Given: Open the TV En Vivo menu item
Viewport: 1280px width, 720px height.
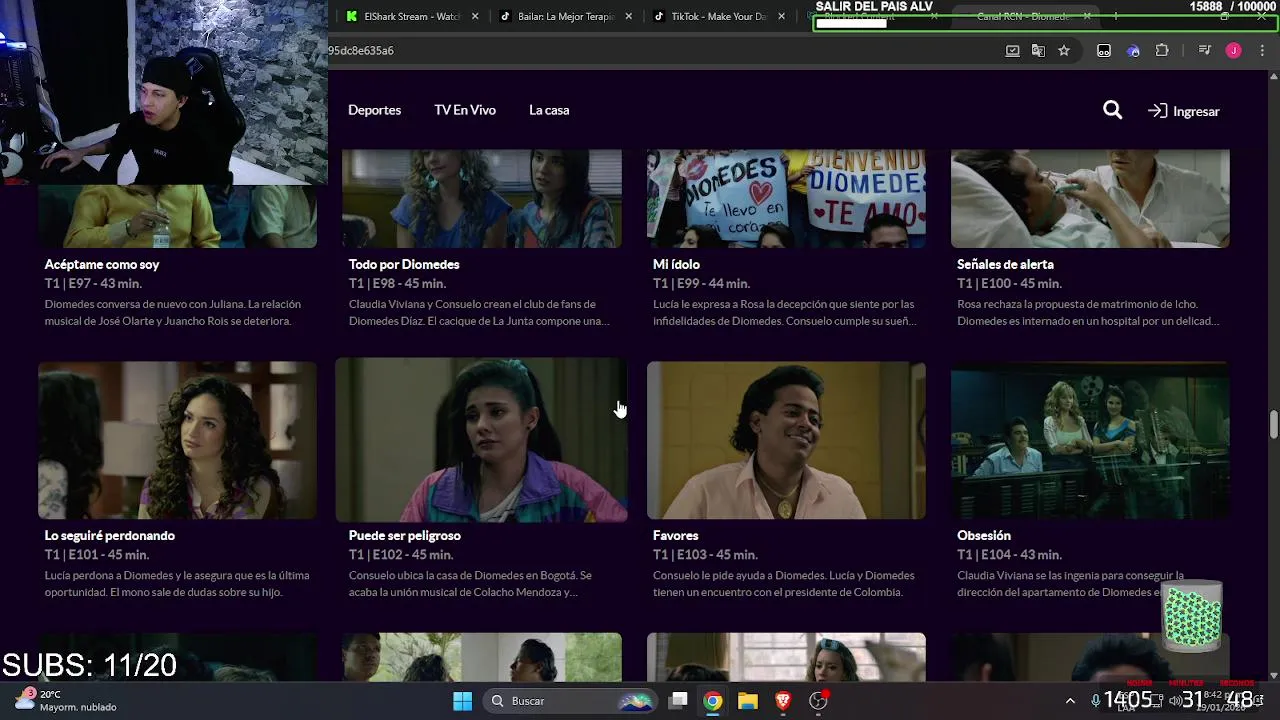Looking at the screenshot, I should tap(465, 110).
